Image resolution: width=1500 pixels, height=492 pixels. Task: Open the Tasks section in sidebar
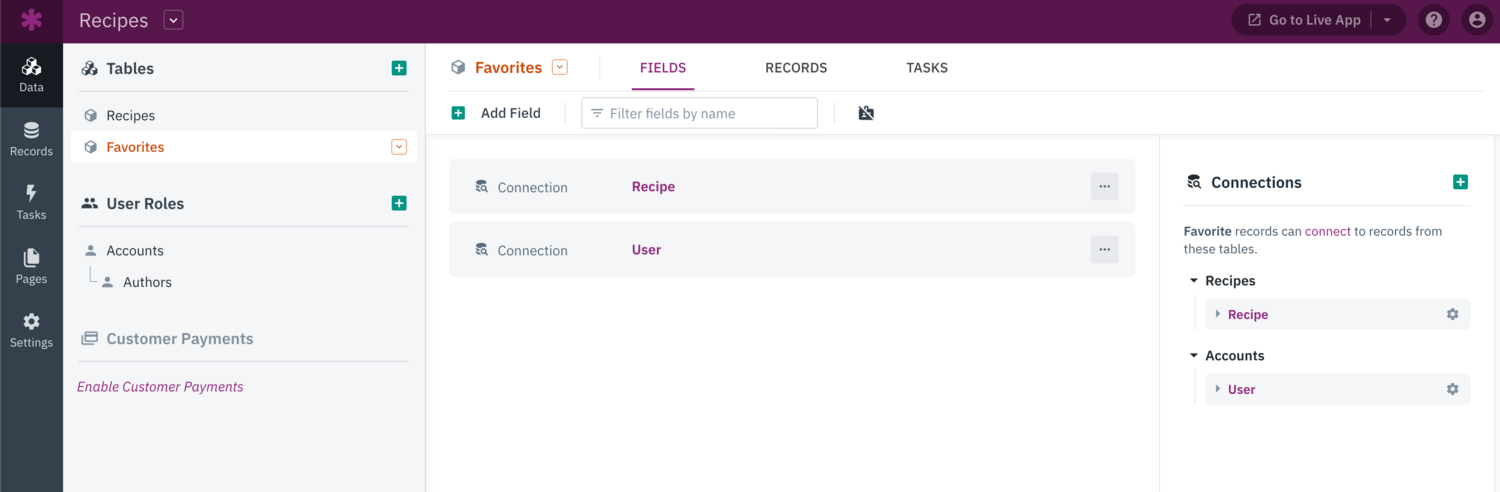tap(31, 203)
